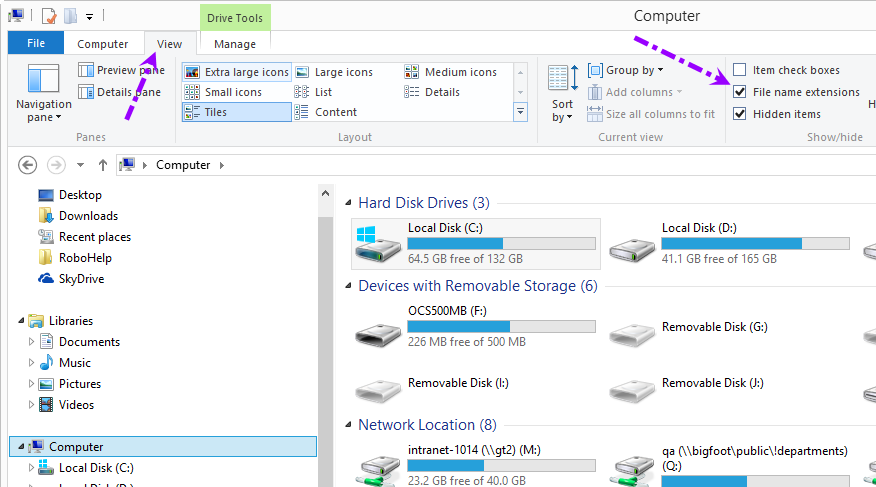Collapse the Libraries tree node
Screen dimensions: 876x487
click(21, 321)
